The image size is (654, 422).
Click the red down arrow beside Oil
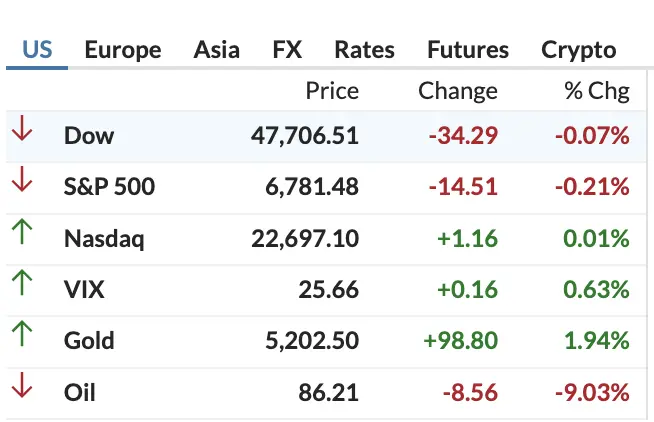coord(22,391)
